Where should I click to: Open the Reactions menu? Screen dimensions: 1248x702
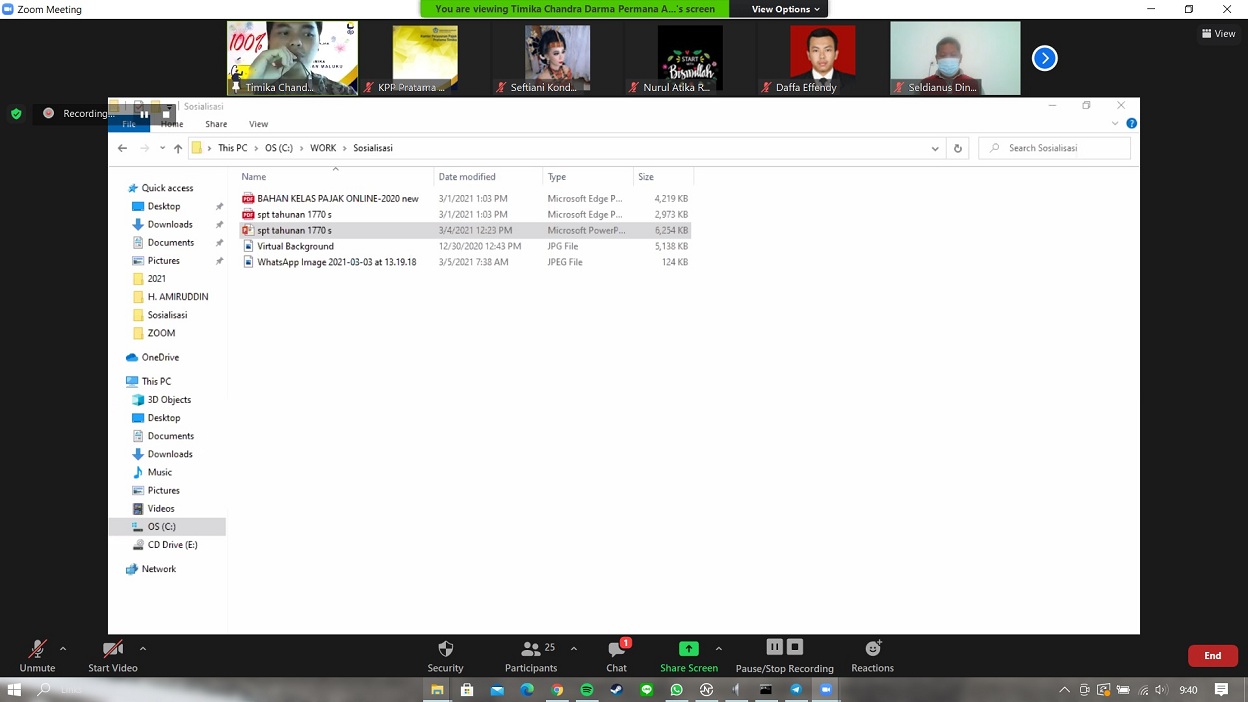click(x=872, y=649)
